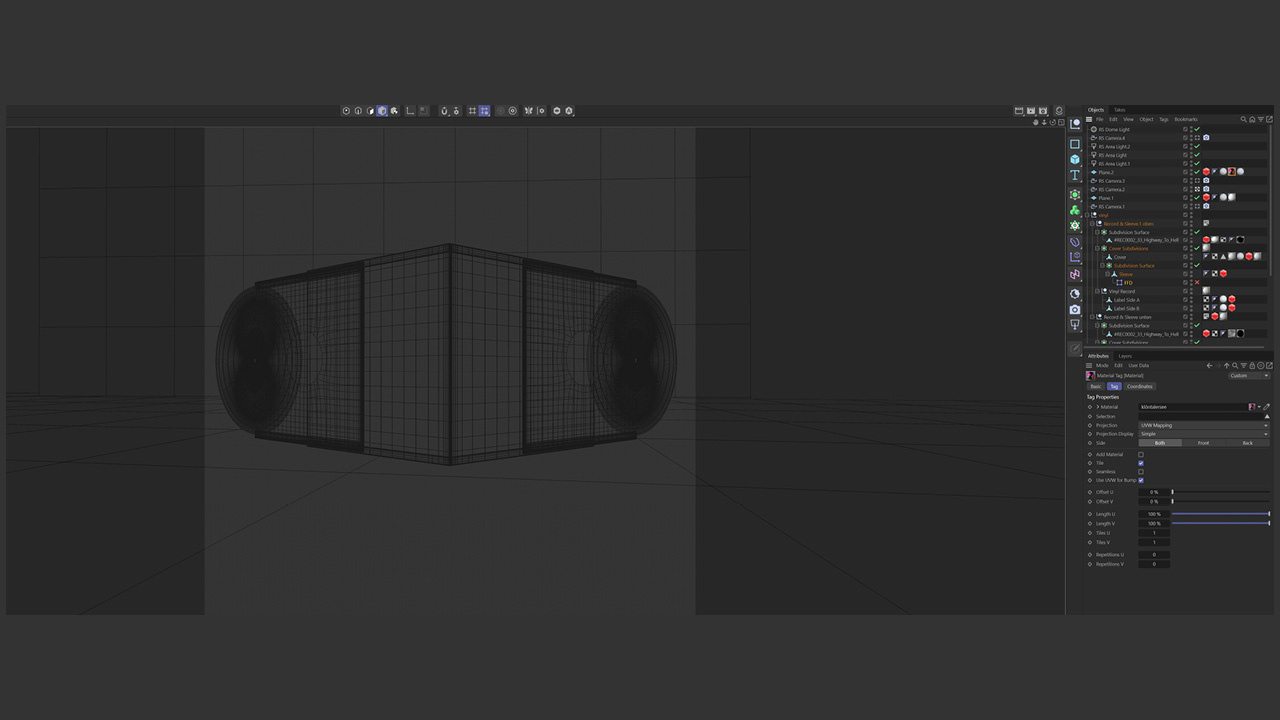Open the search icon in Objects manager
Screen dimensions: 1280x720
point(1244,119)
